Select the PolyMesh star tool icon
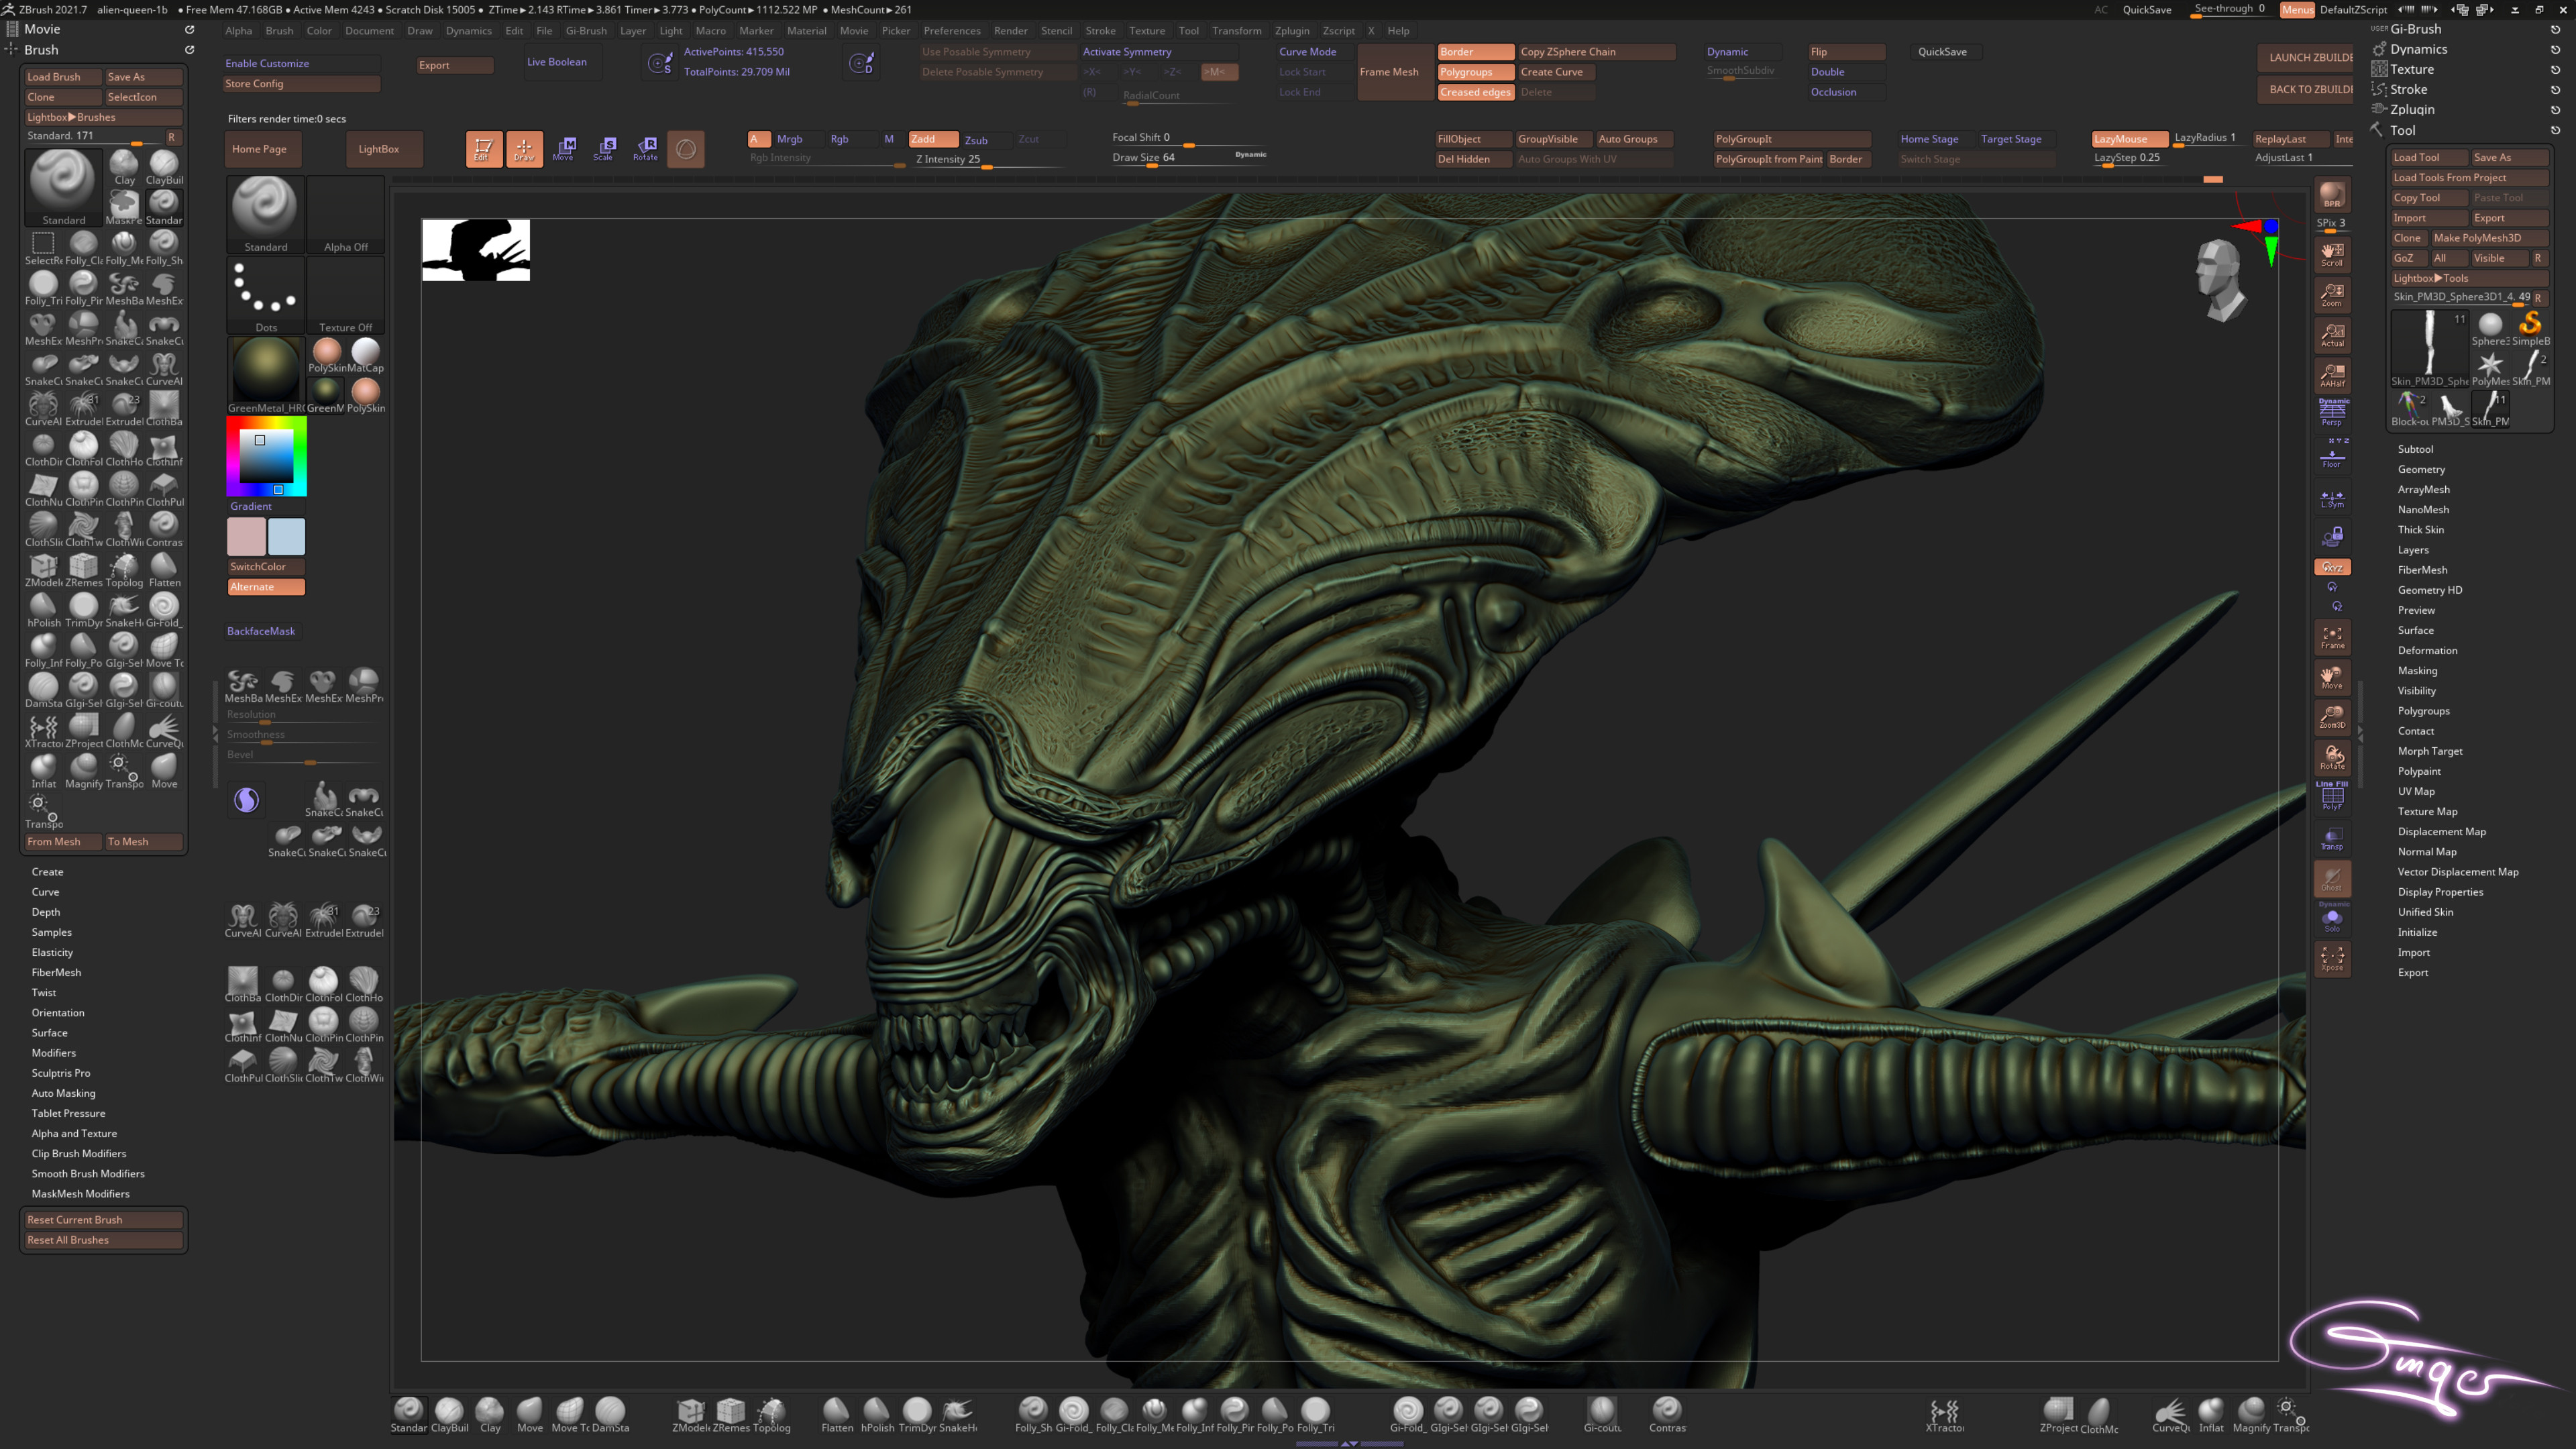Screen dimensions: 2576x1449 pyautogui.click(x=2490, y=368)
